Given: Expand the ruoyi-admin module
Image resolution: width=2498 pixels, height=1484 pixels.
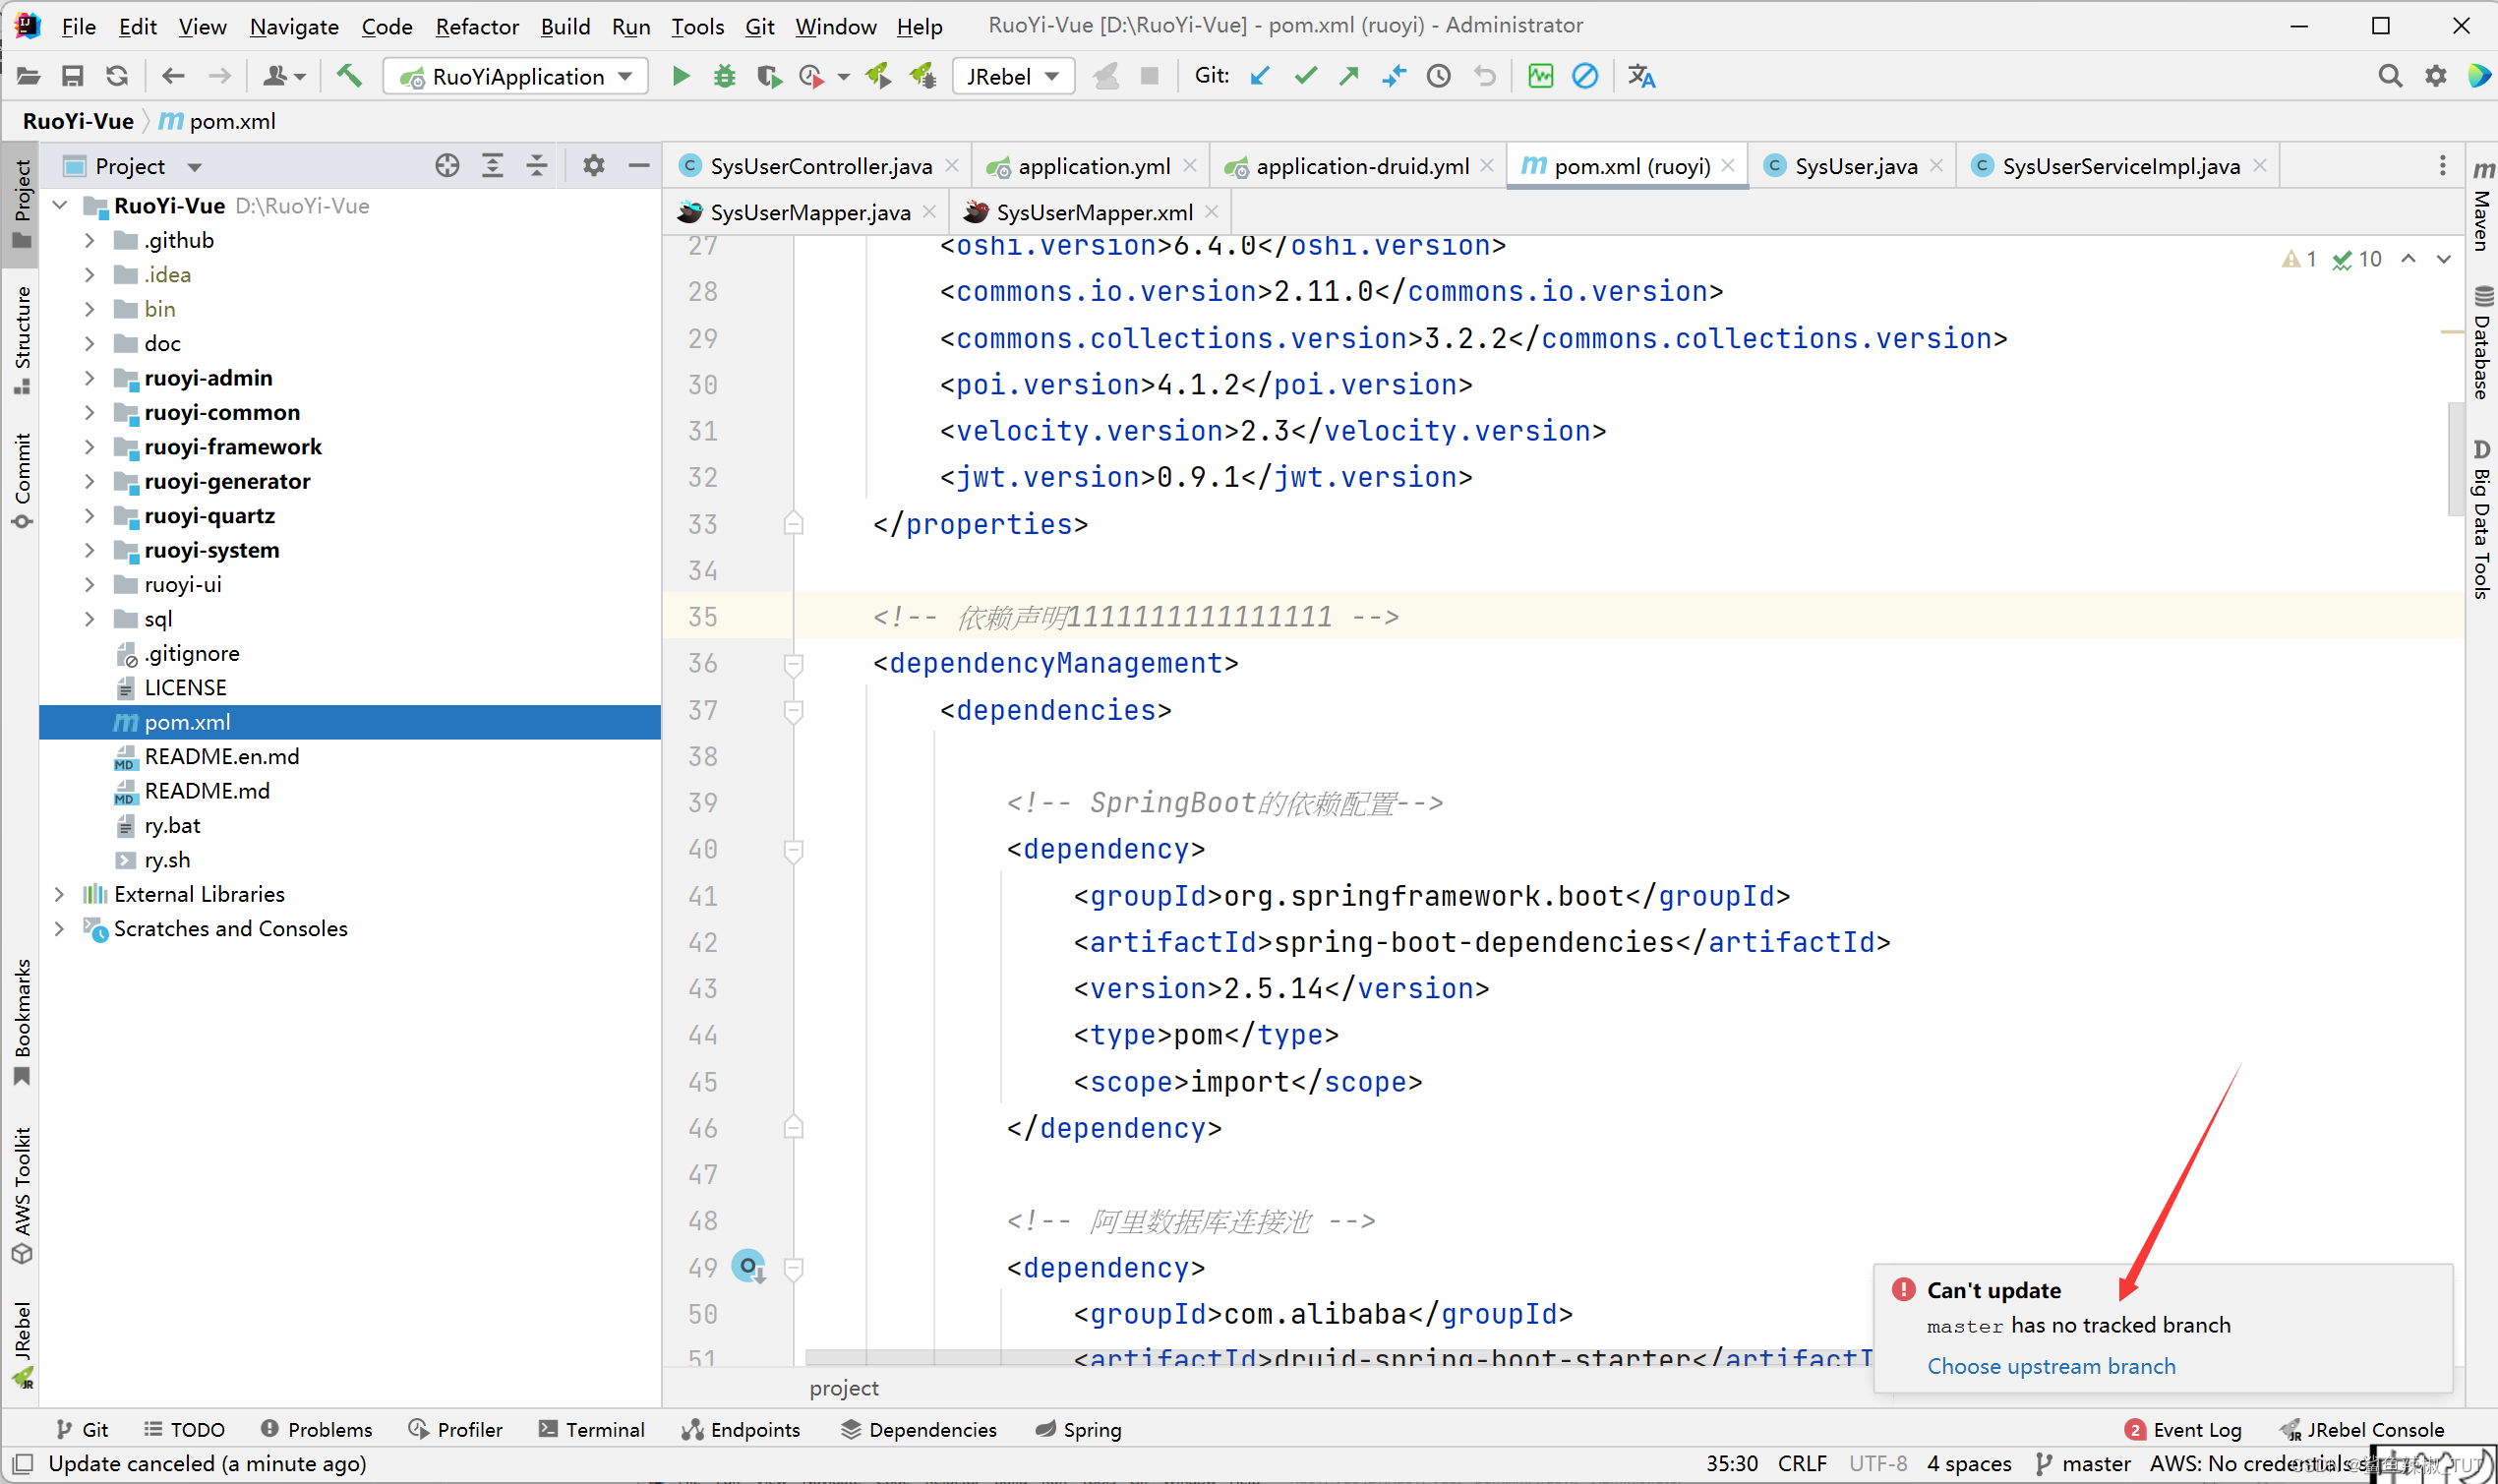Looking at the screenshot, I should [89, 378].
